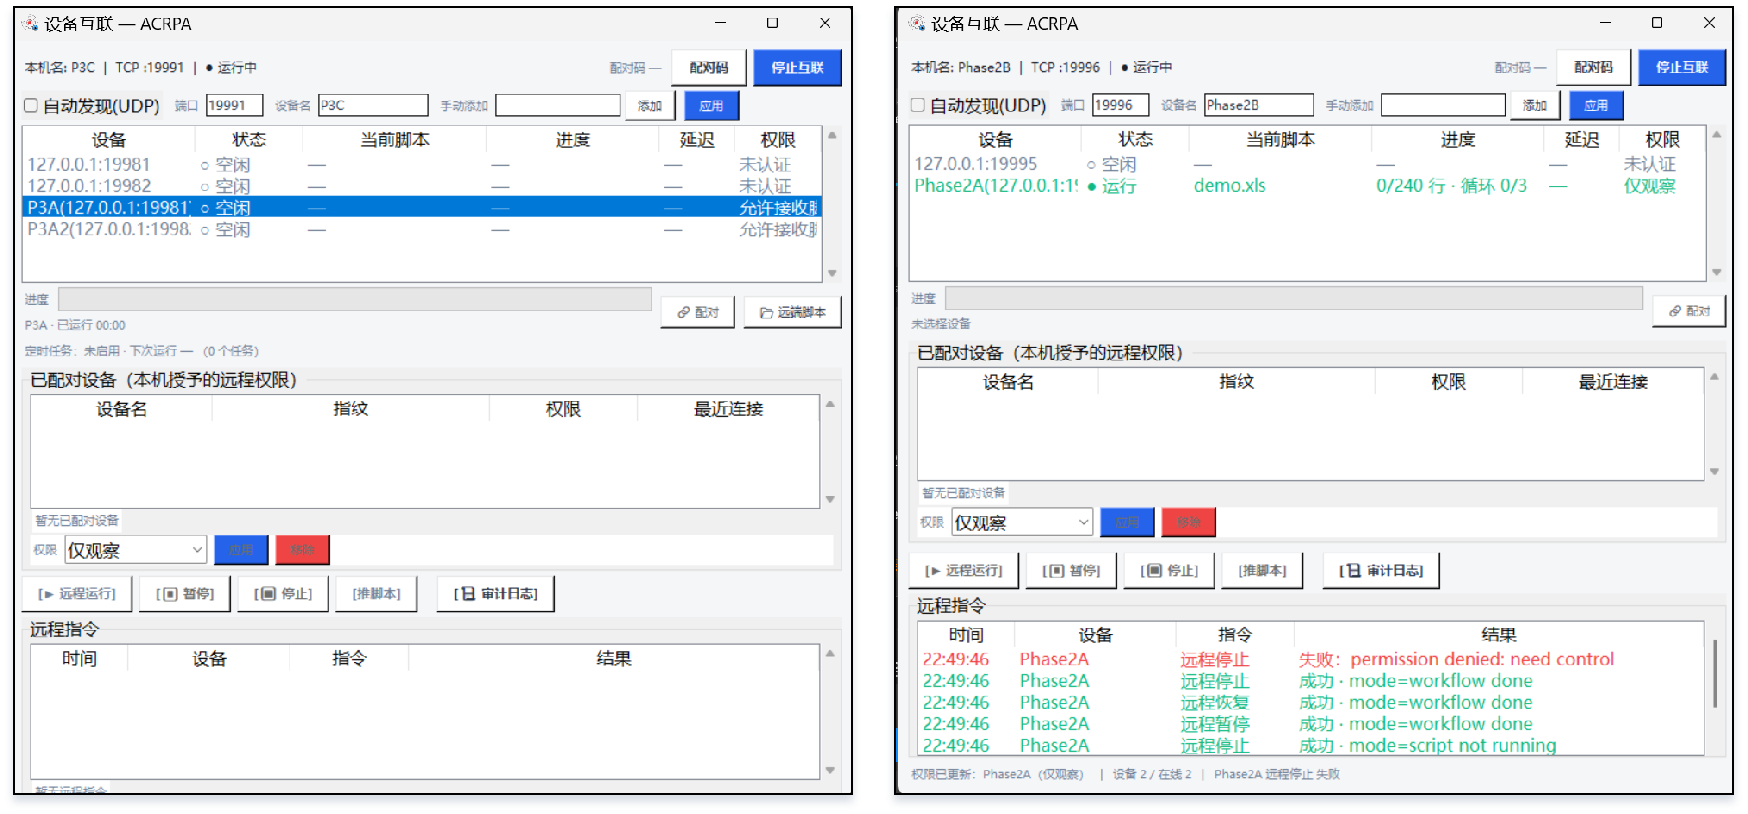This screenshot has width=1748, height=814.
Task: Click the app icon in P3C window title bar
Action: point(30,23)
